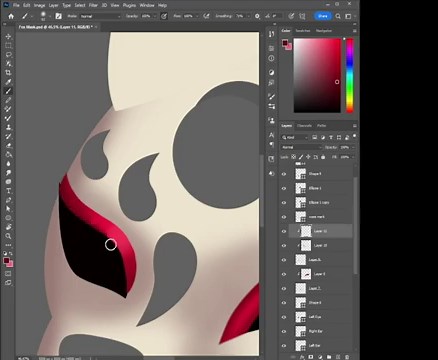This screenshot has width=438, height=360.
Task: Open the Adjustments panel icon
Action: 271,72
